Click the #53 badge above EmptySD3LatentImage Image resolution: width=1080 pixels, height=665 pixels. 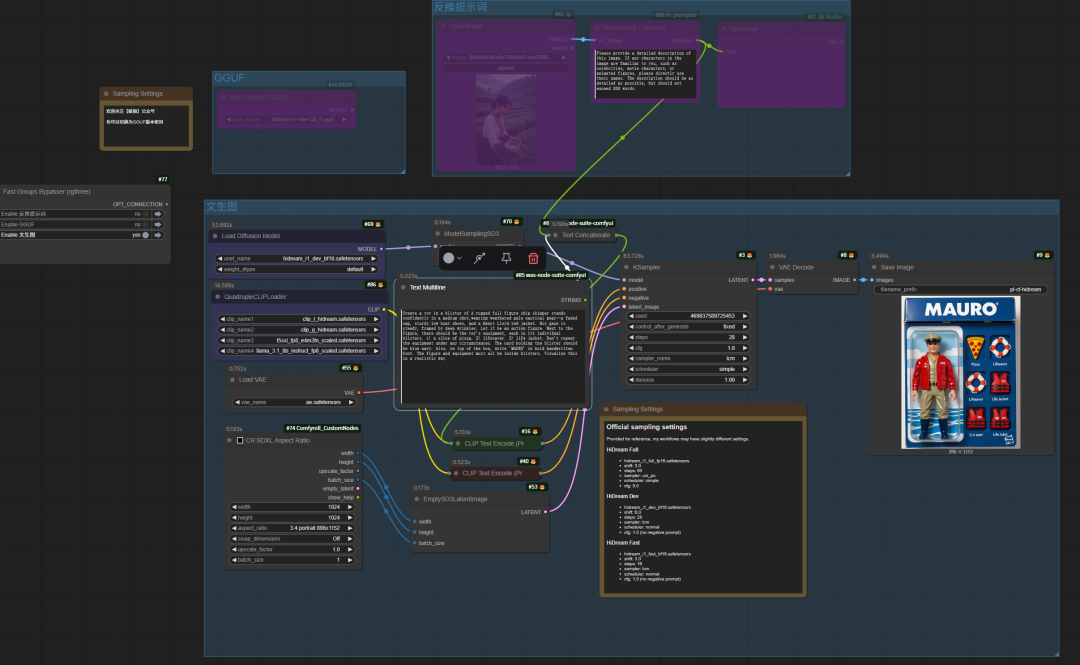point(537,487)
